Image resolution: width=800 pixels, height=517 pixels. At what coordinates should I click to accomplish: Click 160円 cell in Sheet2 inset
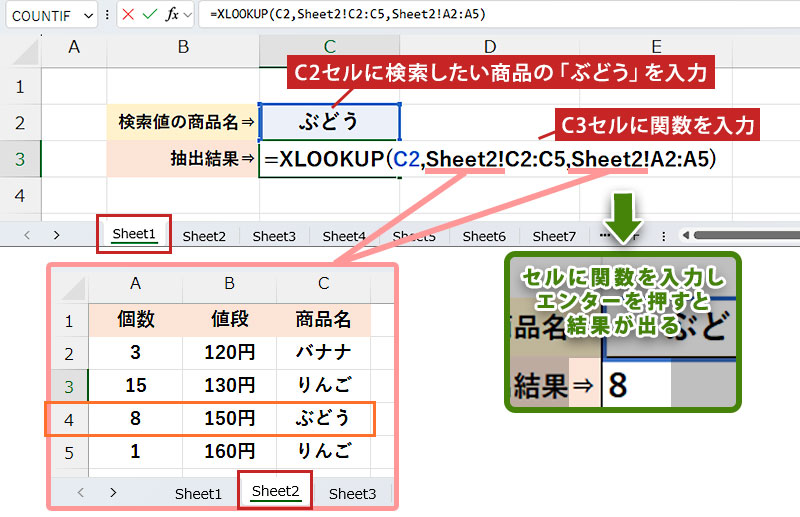[x=230, y=452]
